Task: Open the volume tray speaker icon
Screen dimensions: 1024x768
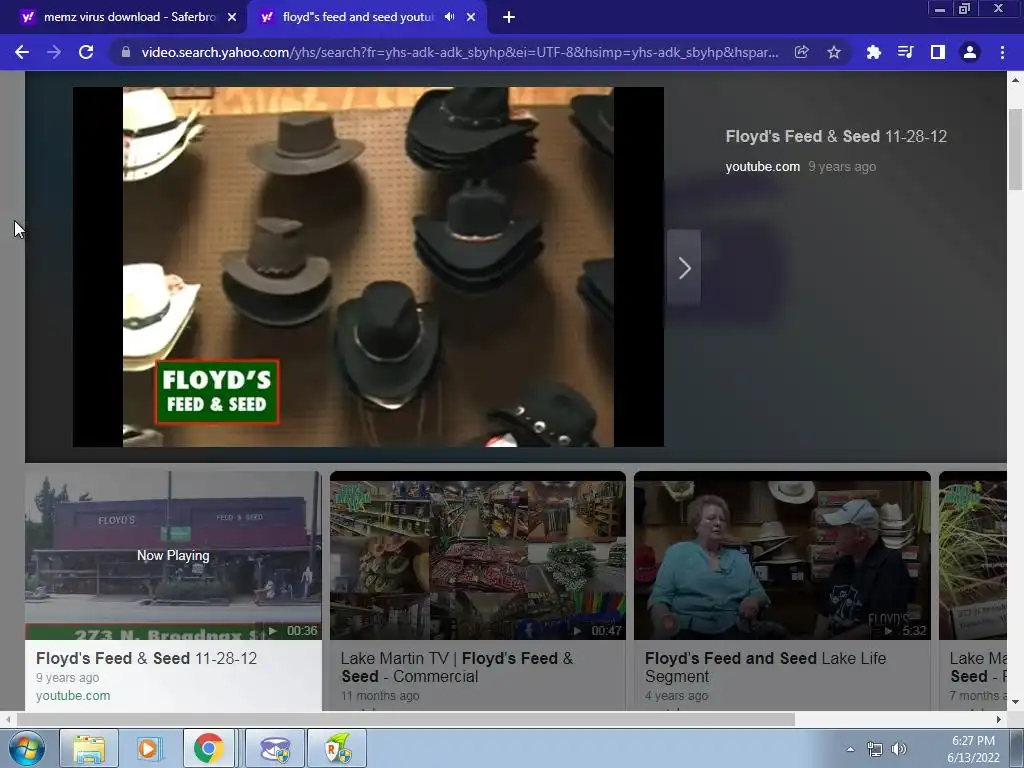Action: coord(899,749)
